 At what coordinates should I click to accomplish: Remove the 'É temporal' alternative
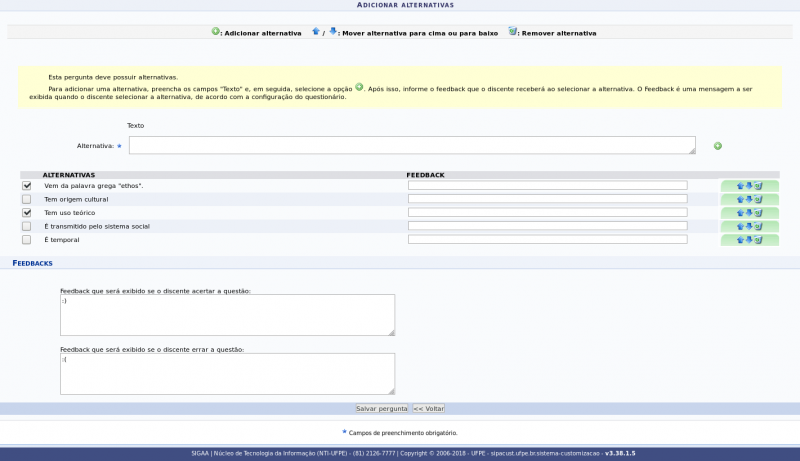758,240
